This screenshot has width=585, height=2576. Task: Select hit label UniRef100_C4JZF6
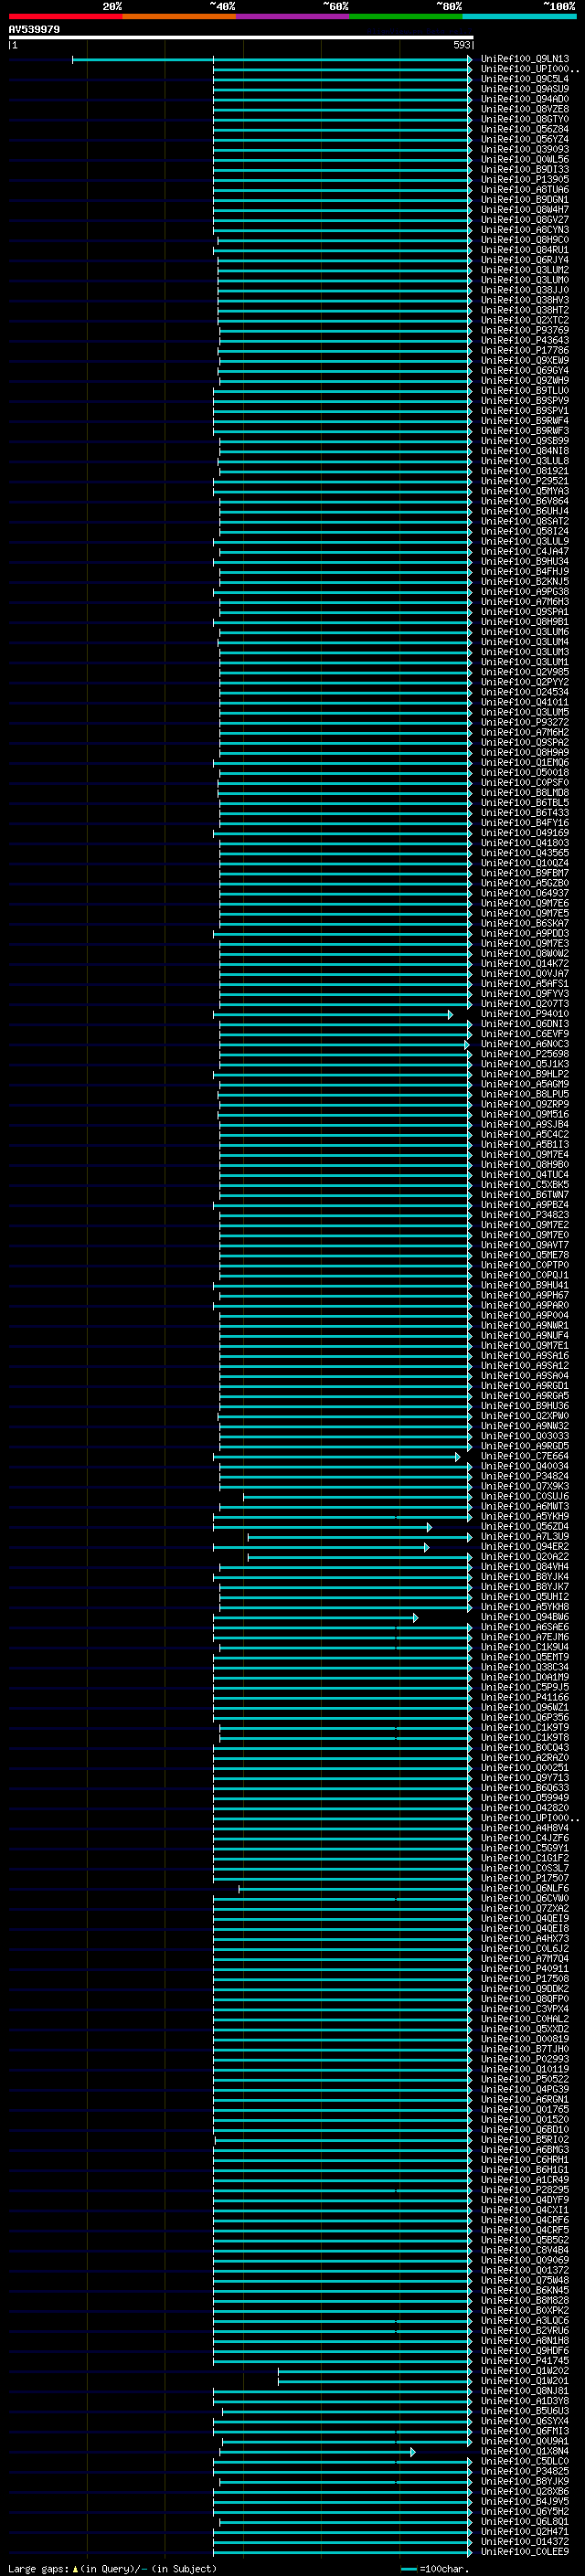[x=524, y=1838]
